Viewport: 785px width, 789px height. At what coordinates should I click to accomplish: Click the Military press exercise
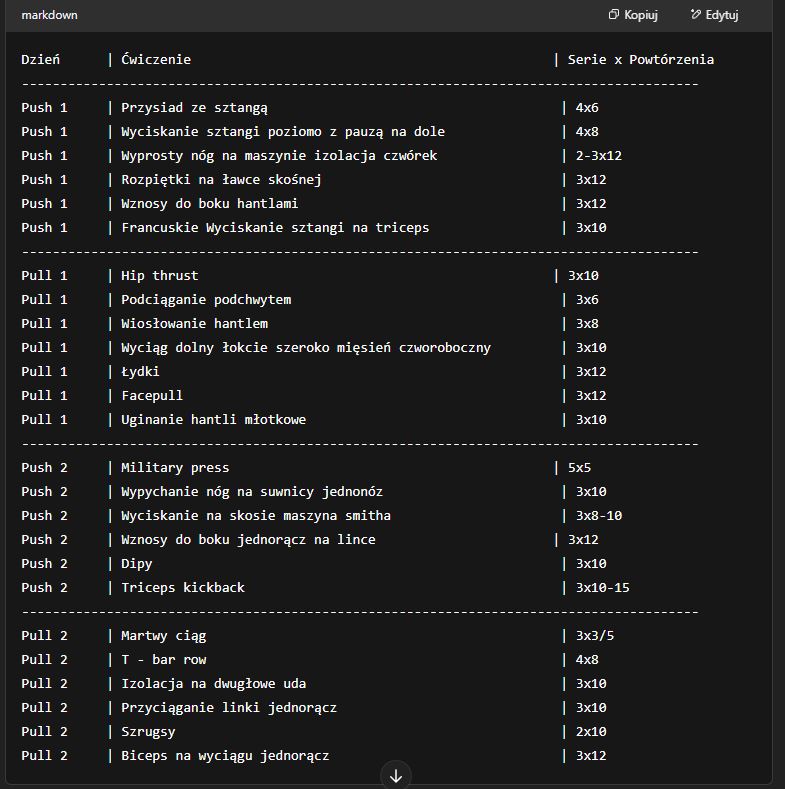point(175,468)
